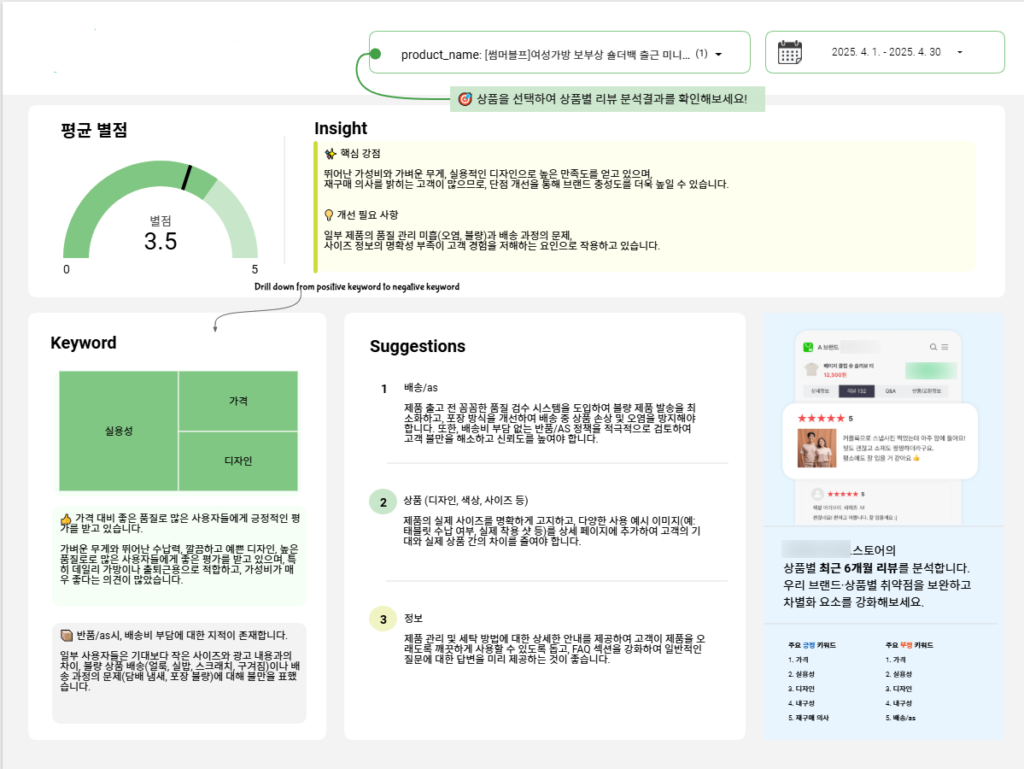This screenshot has height=769, width=1024.
Task: Click the bee icon next to 핵심 강점
Action: click(331, 154)
